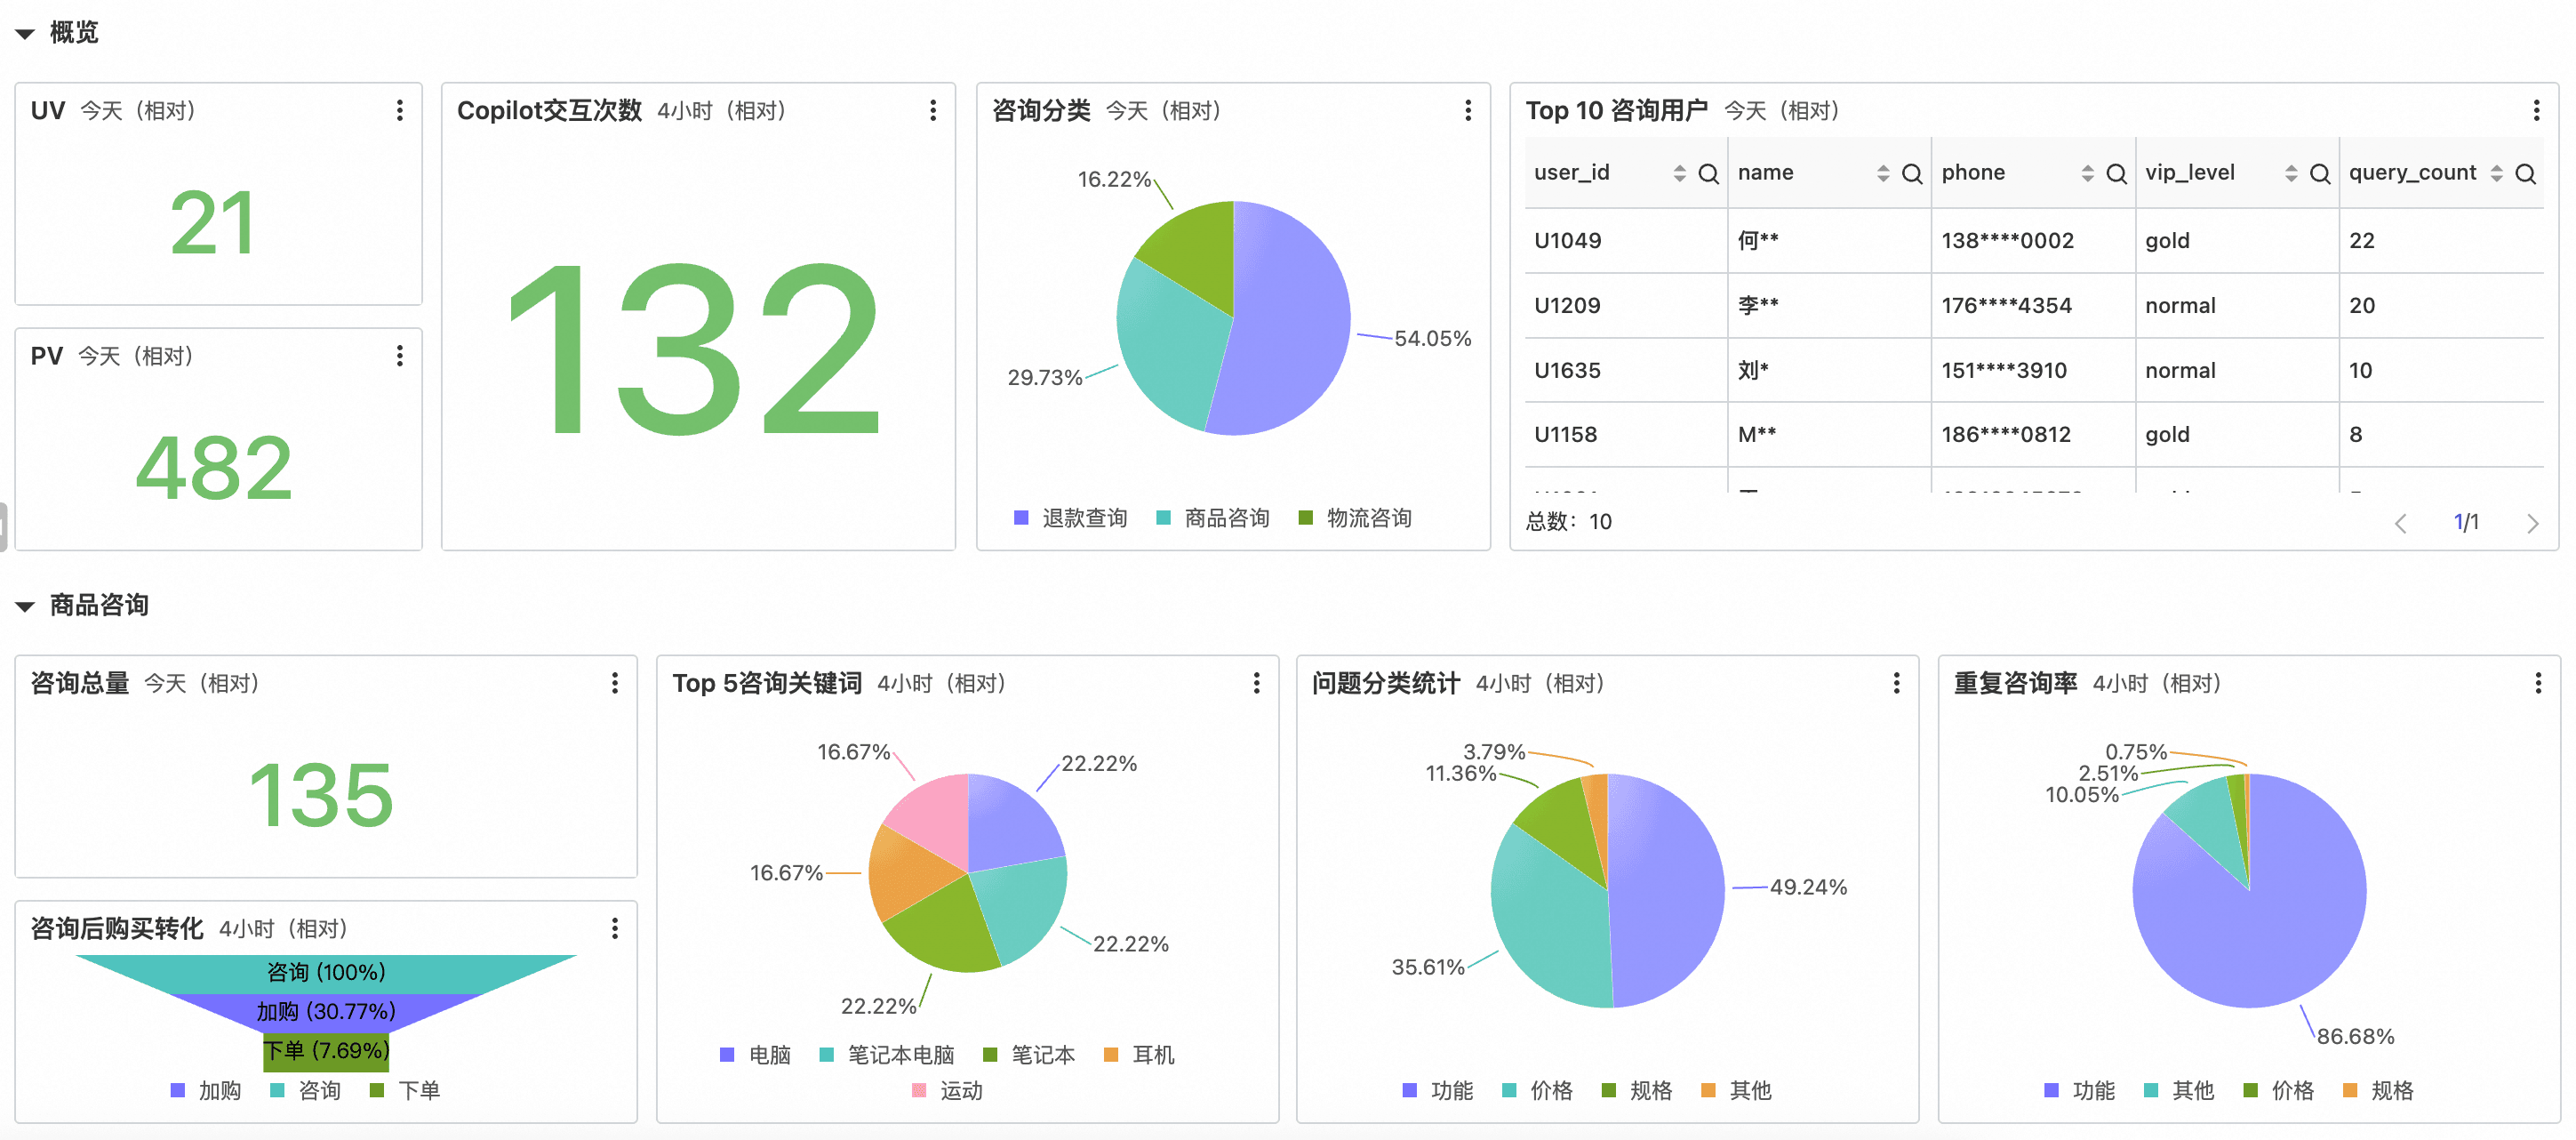This screenshot has height=1140, width=2576.
Task: Open the PV card's three-dot menu
Action: coord(399,355)
